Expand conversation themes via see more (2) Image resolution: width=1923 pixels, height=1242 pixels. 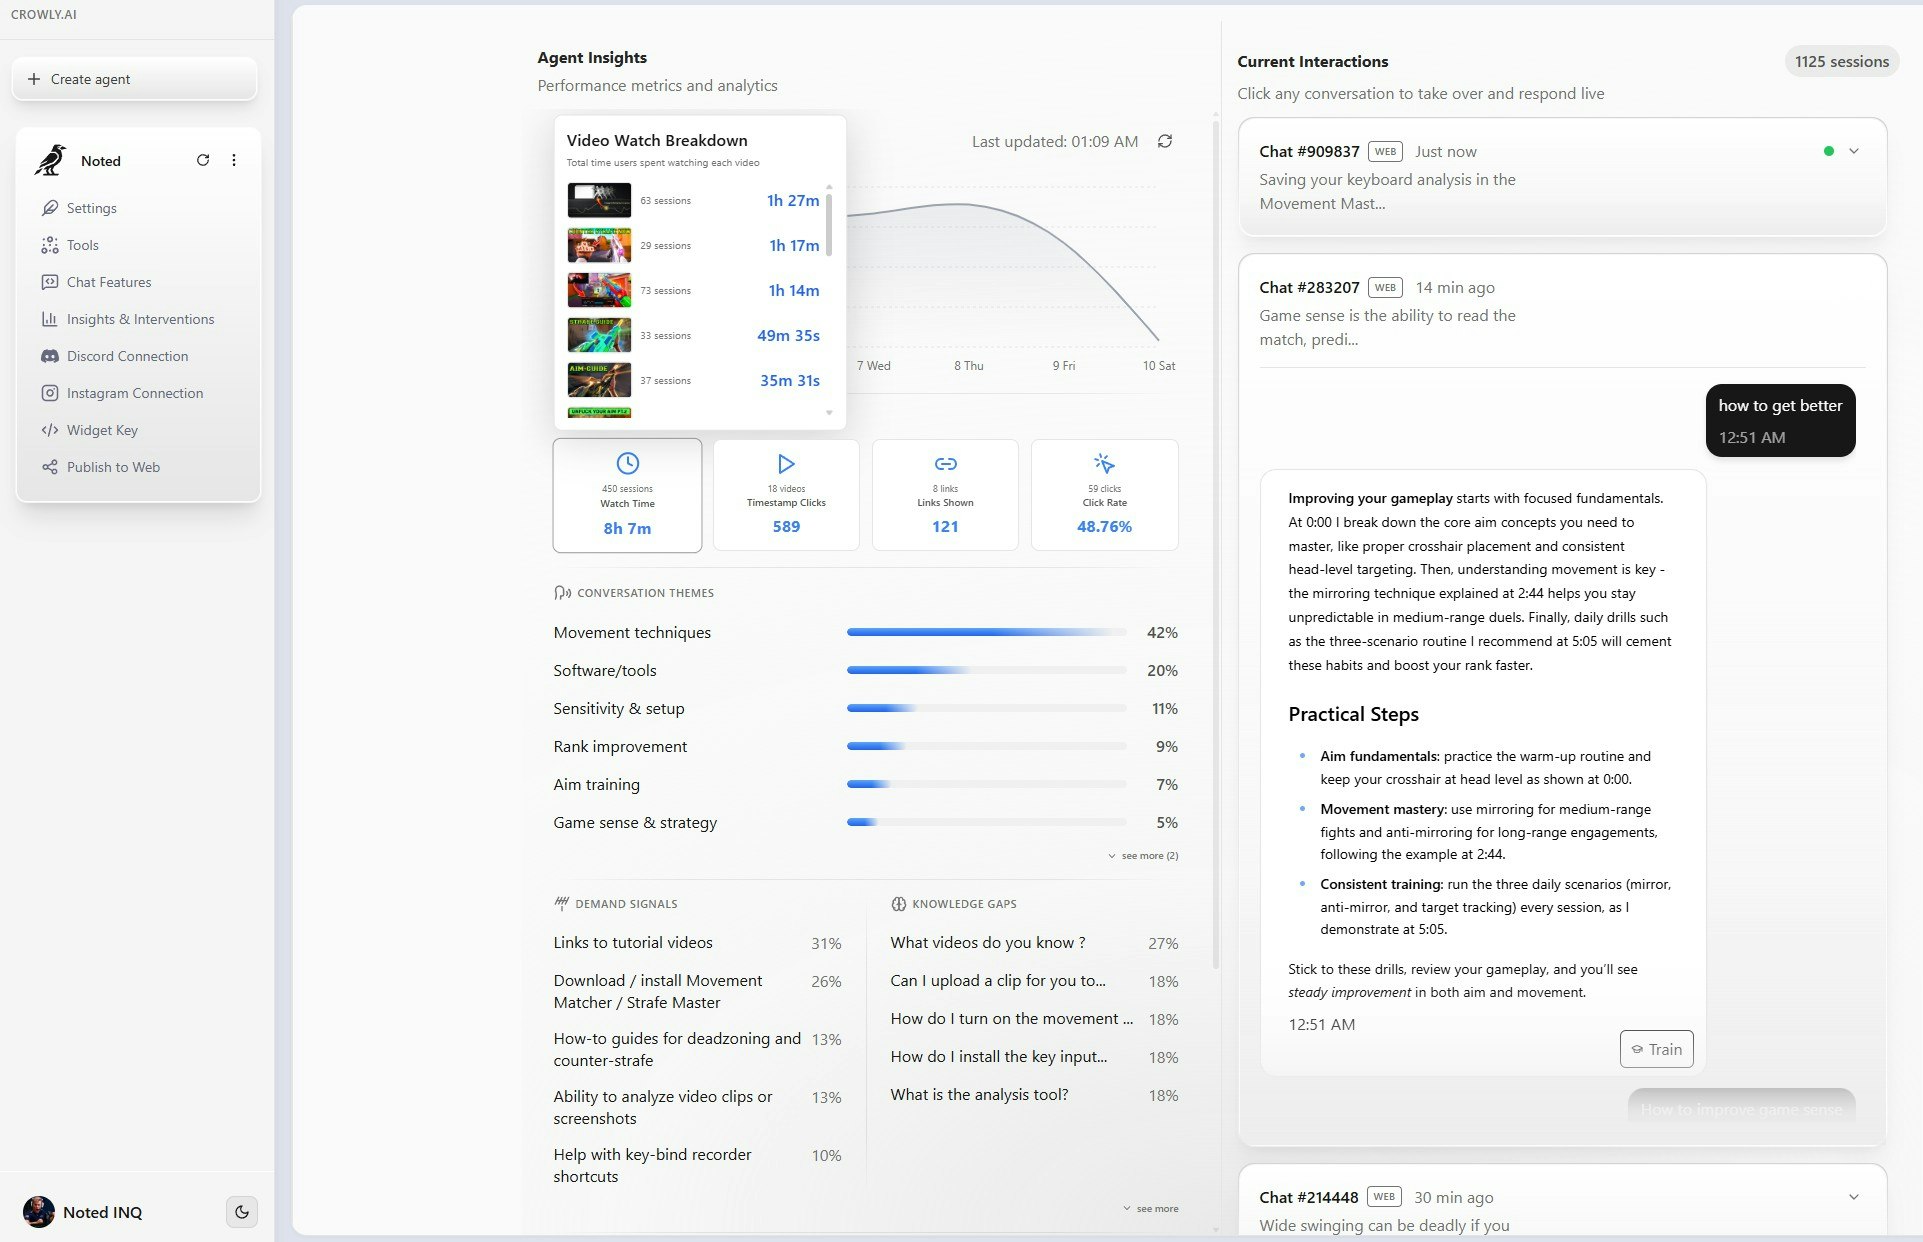click(x=1143, y=856)
